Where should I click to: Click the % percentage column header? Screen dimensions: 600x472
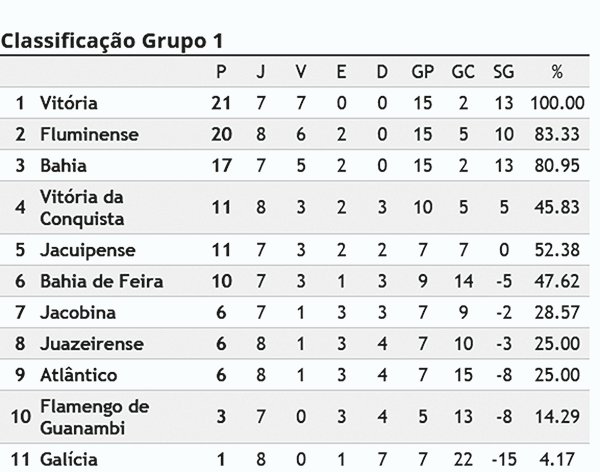point(557,72)
